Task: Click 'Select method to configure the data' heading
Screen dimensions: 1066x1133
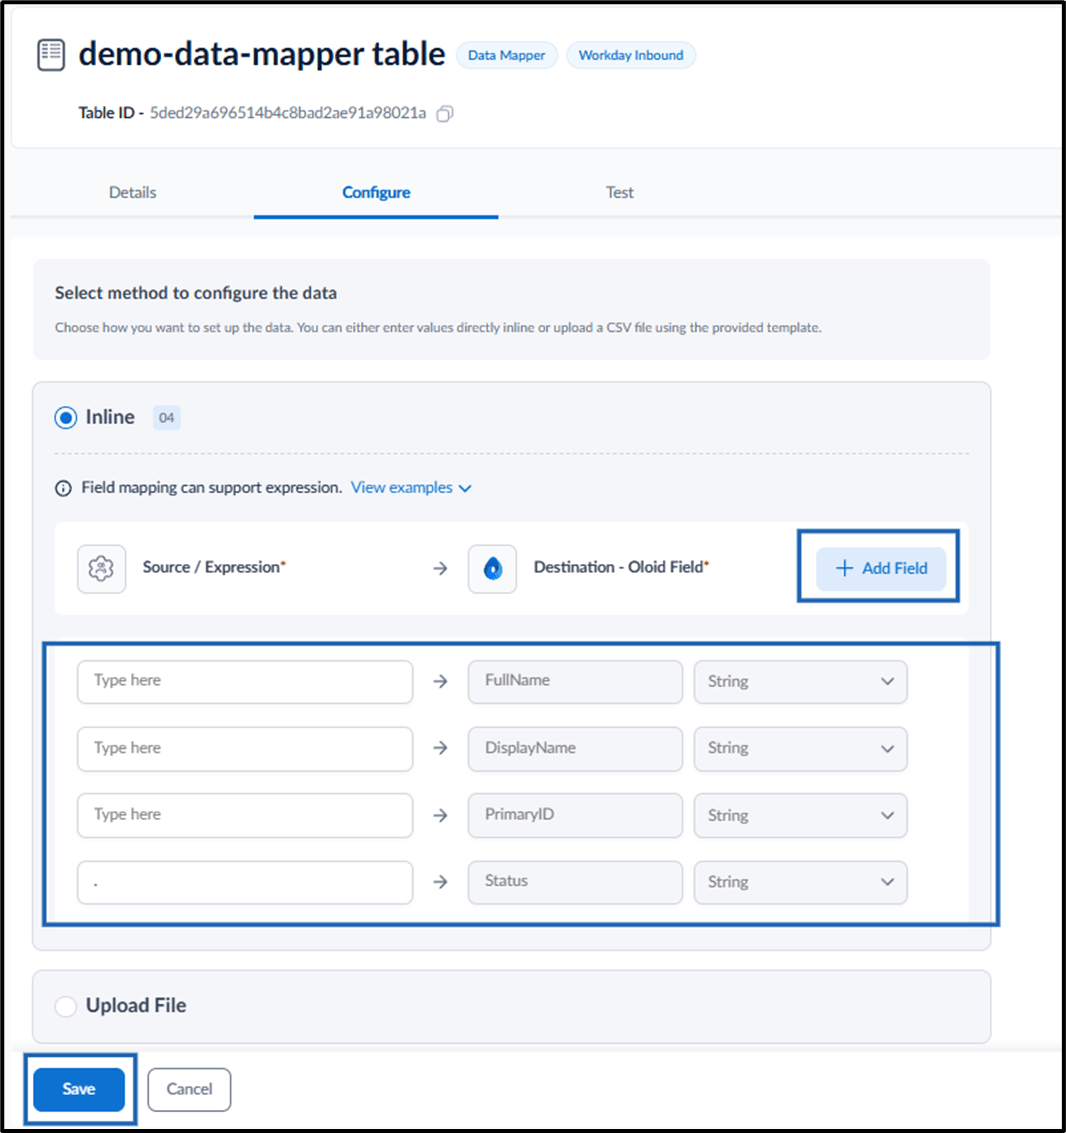Action: pos(196,293)
